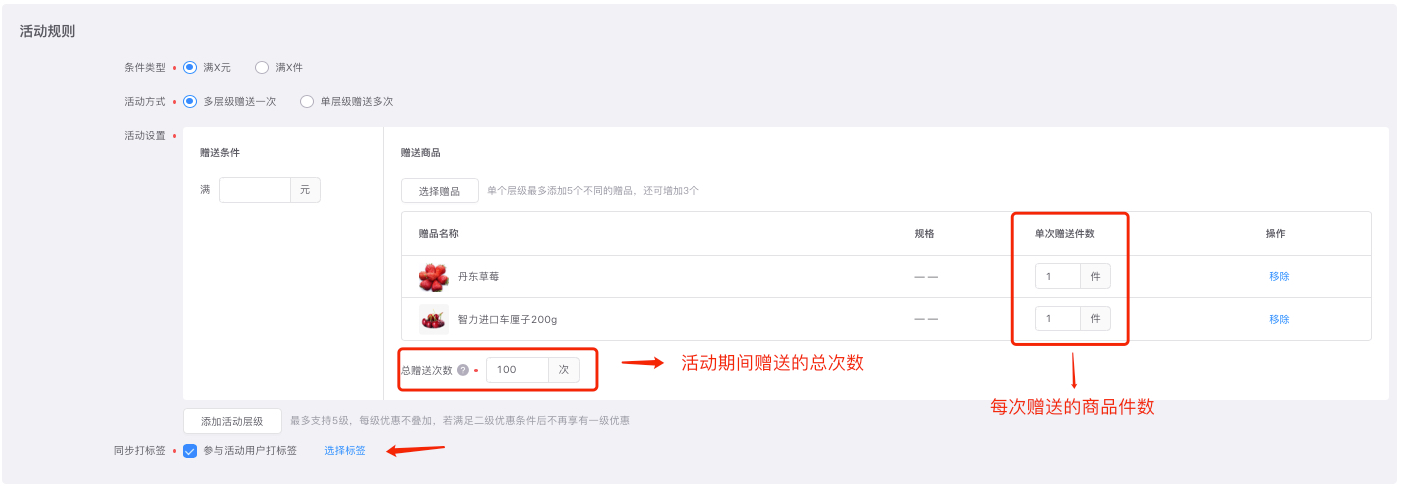Focus the 总赠送次数 input field
This screenshot has height=487, width=1402.
click(x=518, y=370)
